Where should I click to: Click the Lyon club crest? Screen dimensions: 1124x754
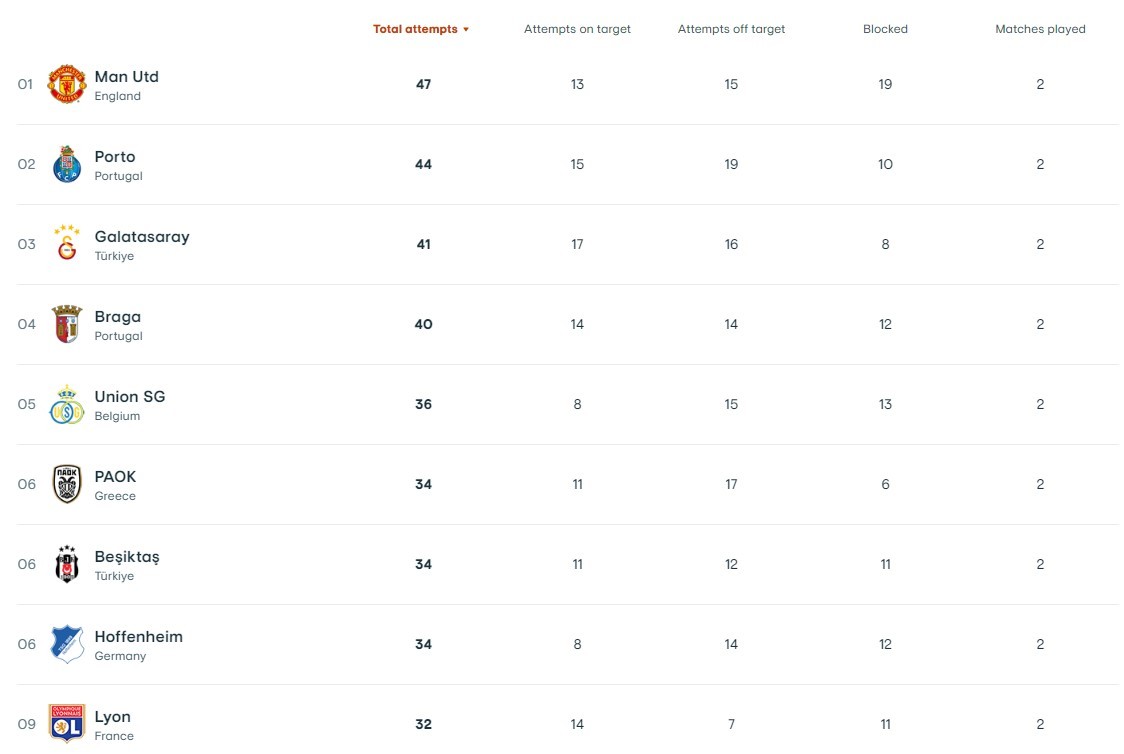click(67, 723)
